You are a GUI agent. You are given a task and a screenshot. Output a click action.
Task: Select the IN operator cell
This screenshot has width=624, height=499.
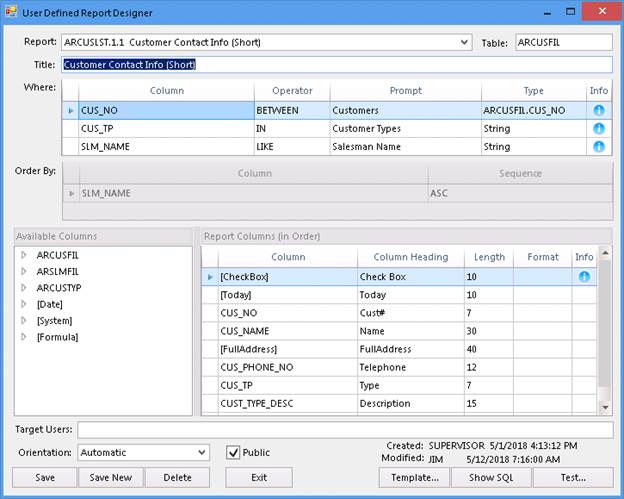pyautogui.click(x=292, y=129)
